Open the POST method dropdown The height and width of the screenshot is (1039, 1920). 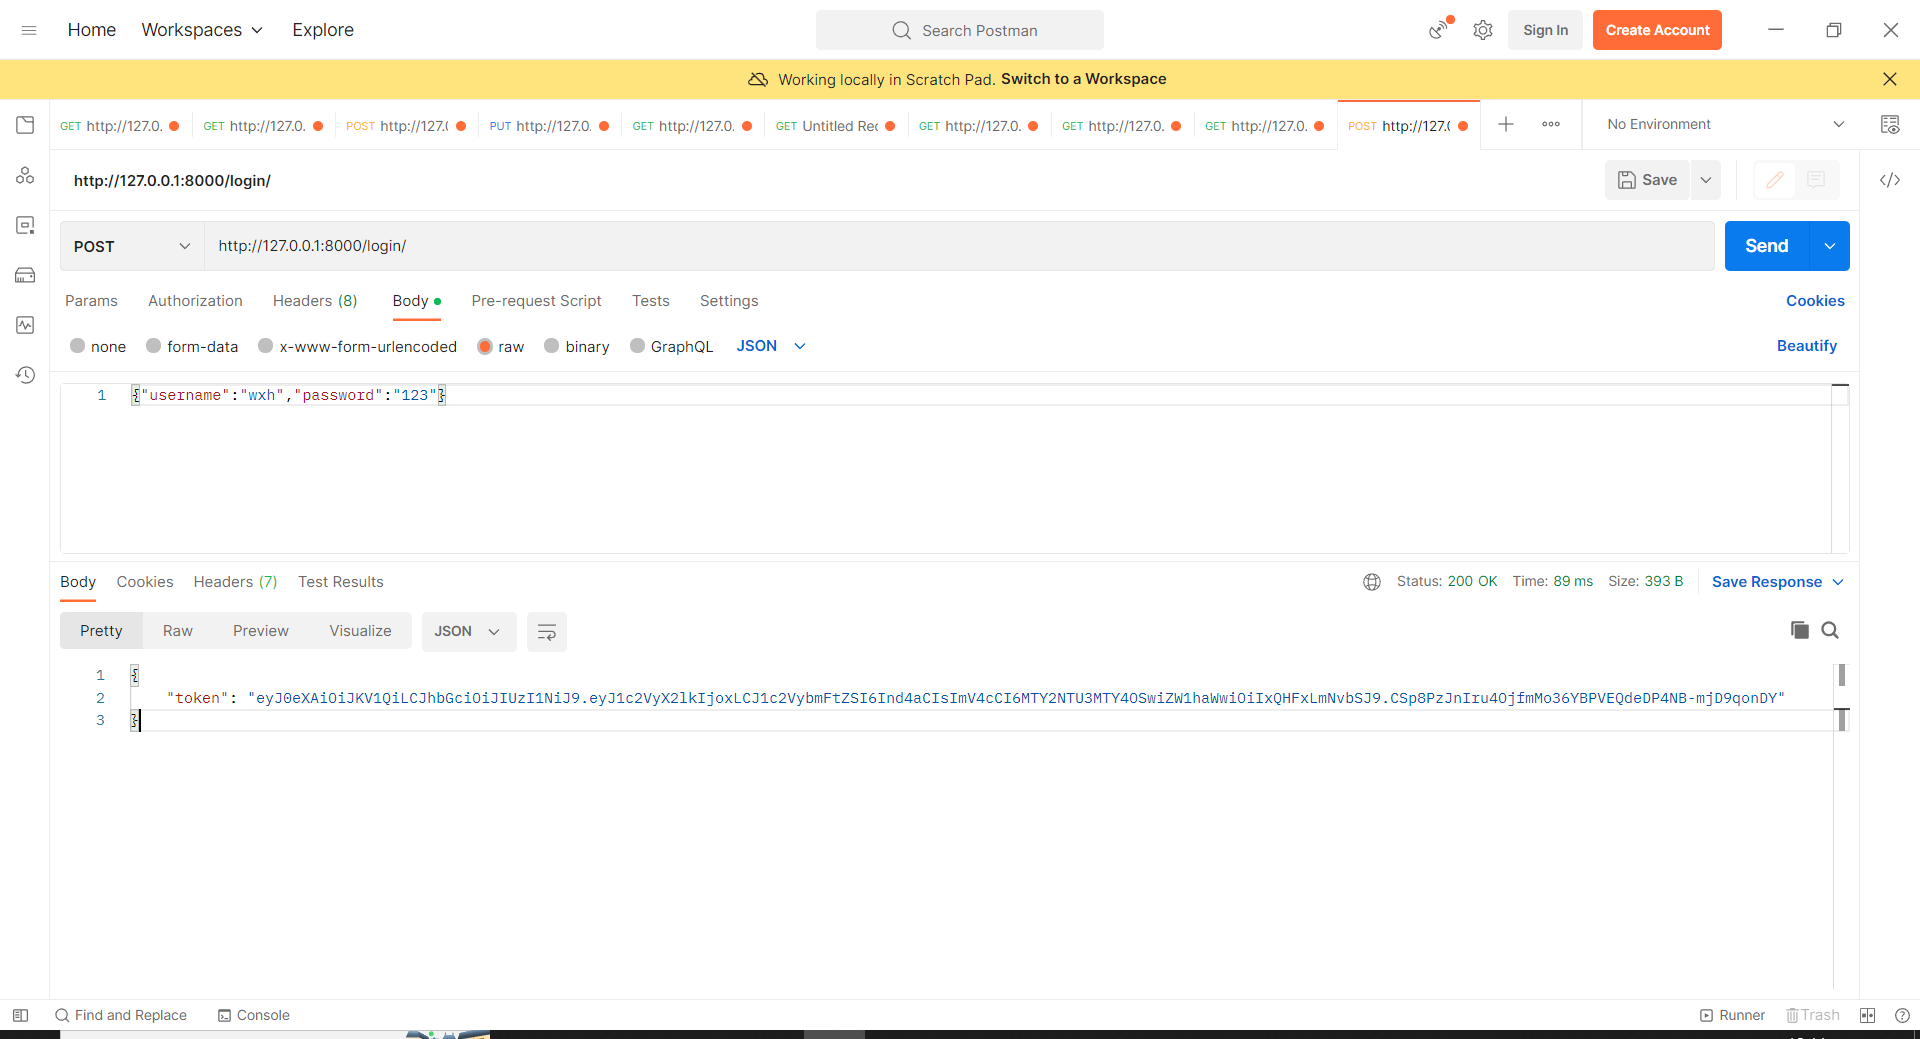tap(132, 246)
